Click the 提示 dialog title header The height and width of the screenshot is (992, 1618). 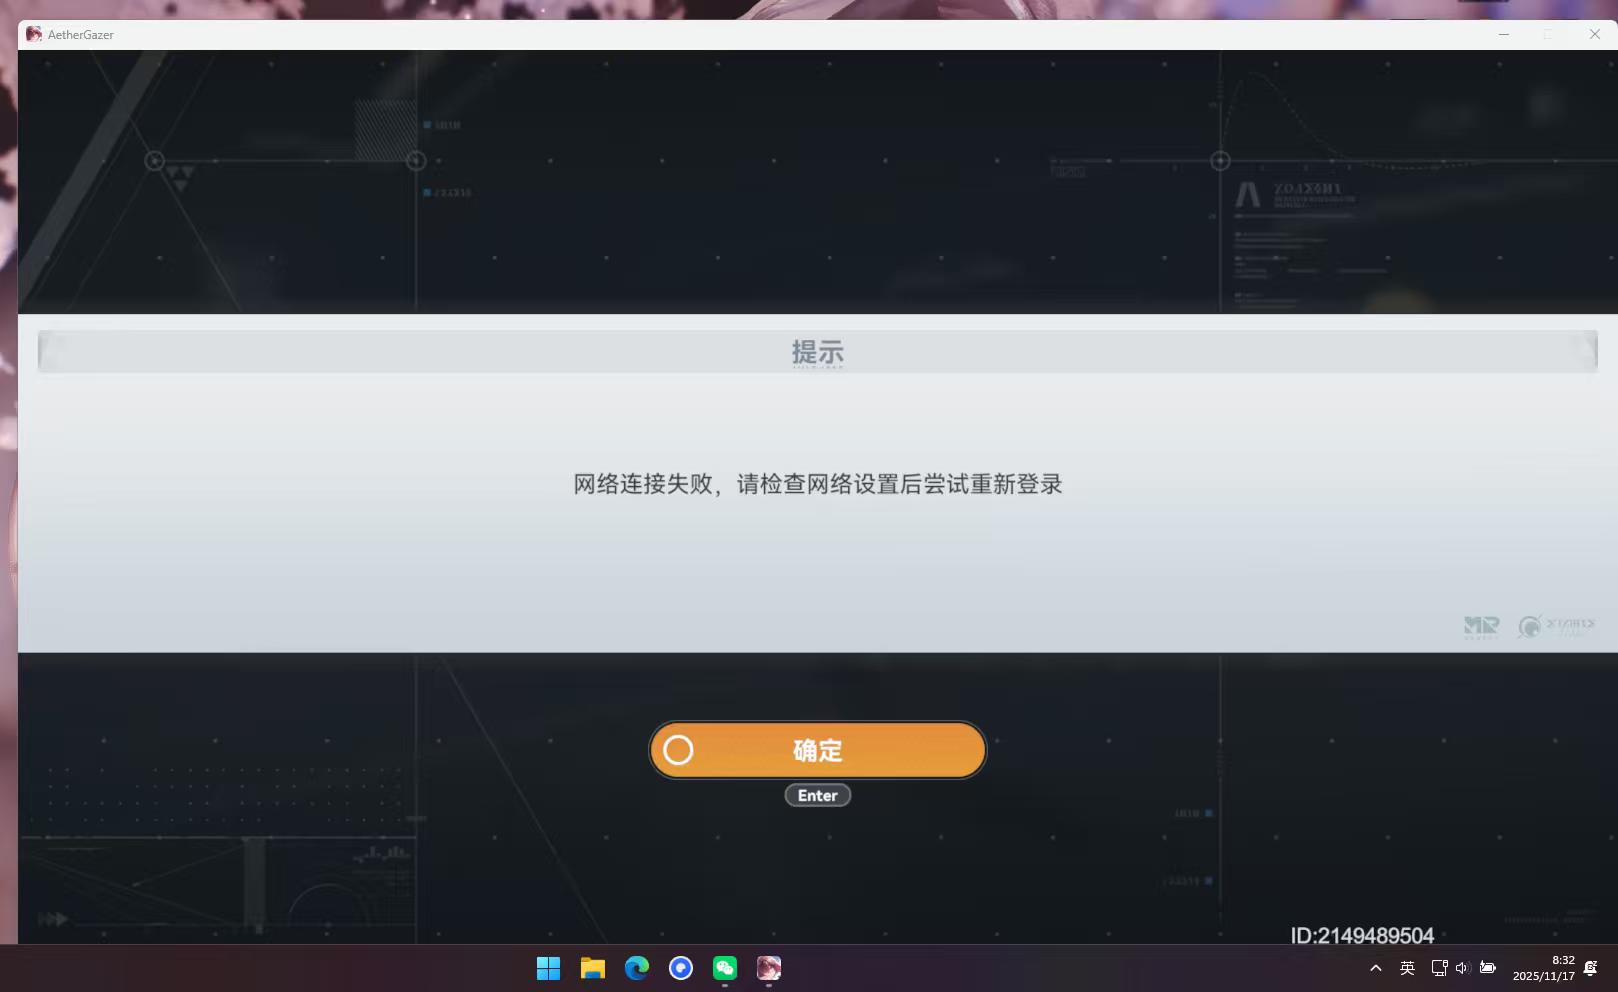pos(817,352)
